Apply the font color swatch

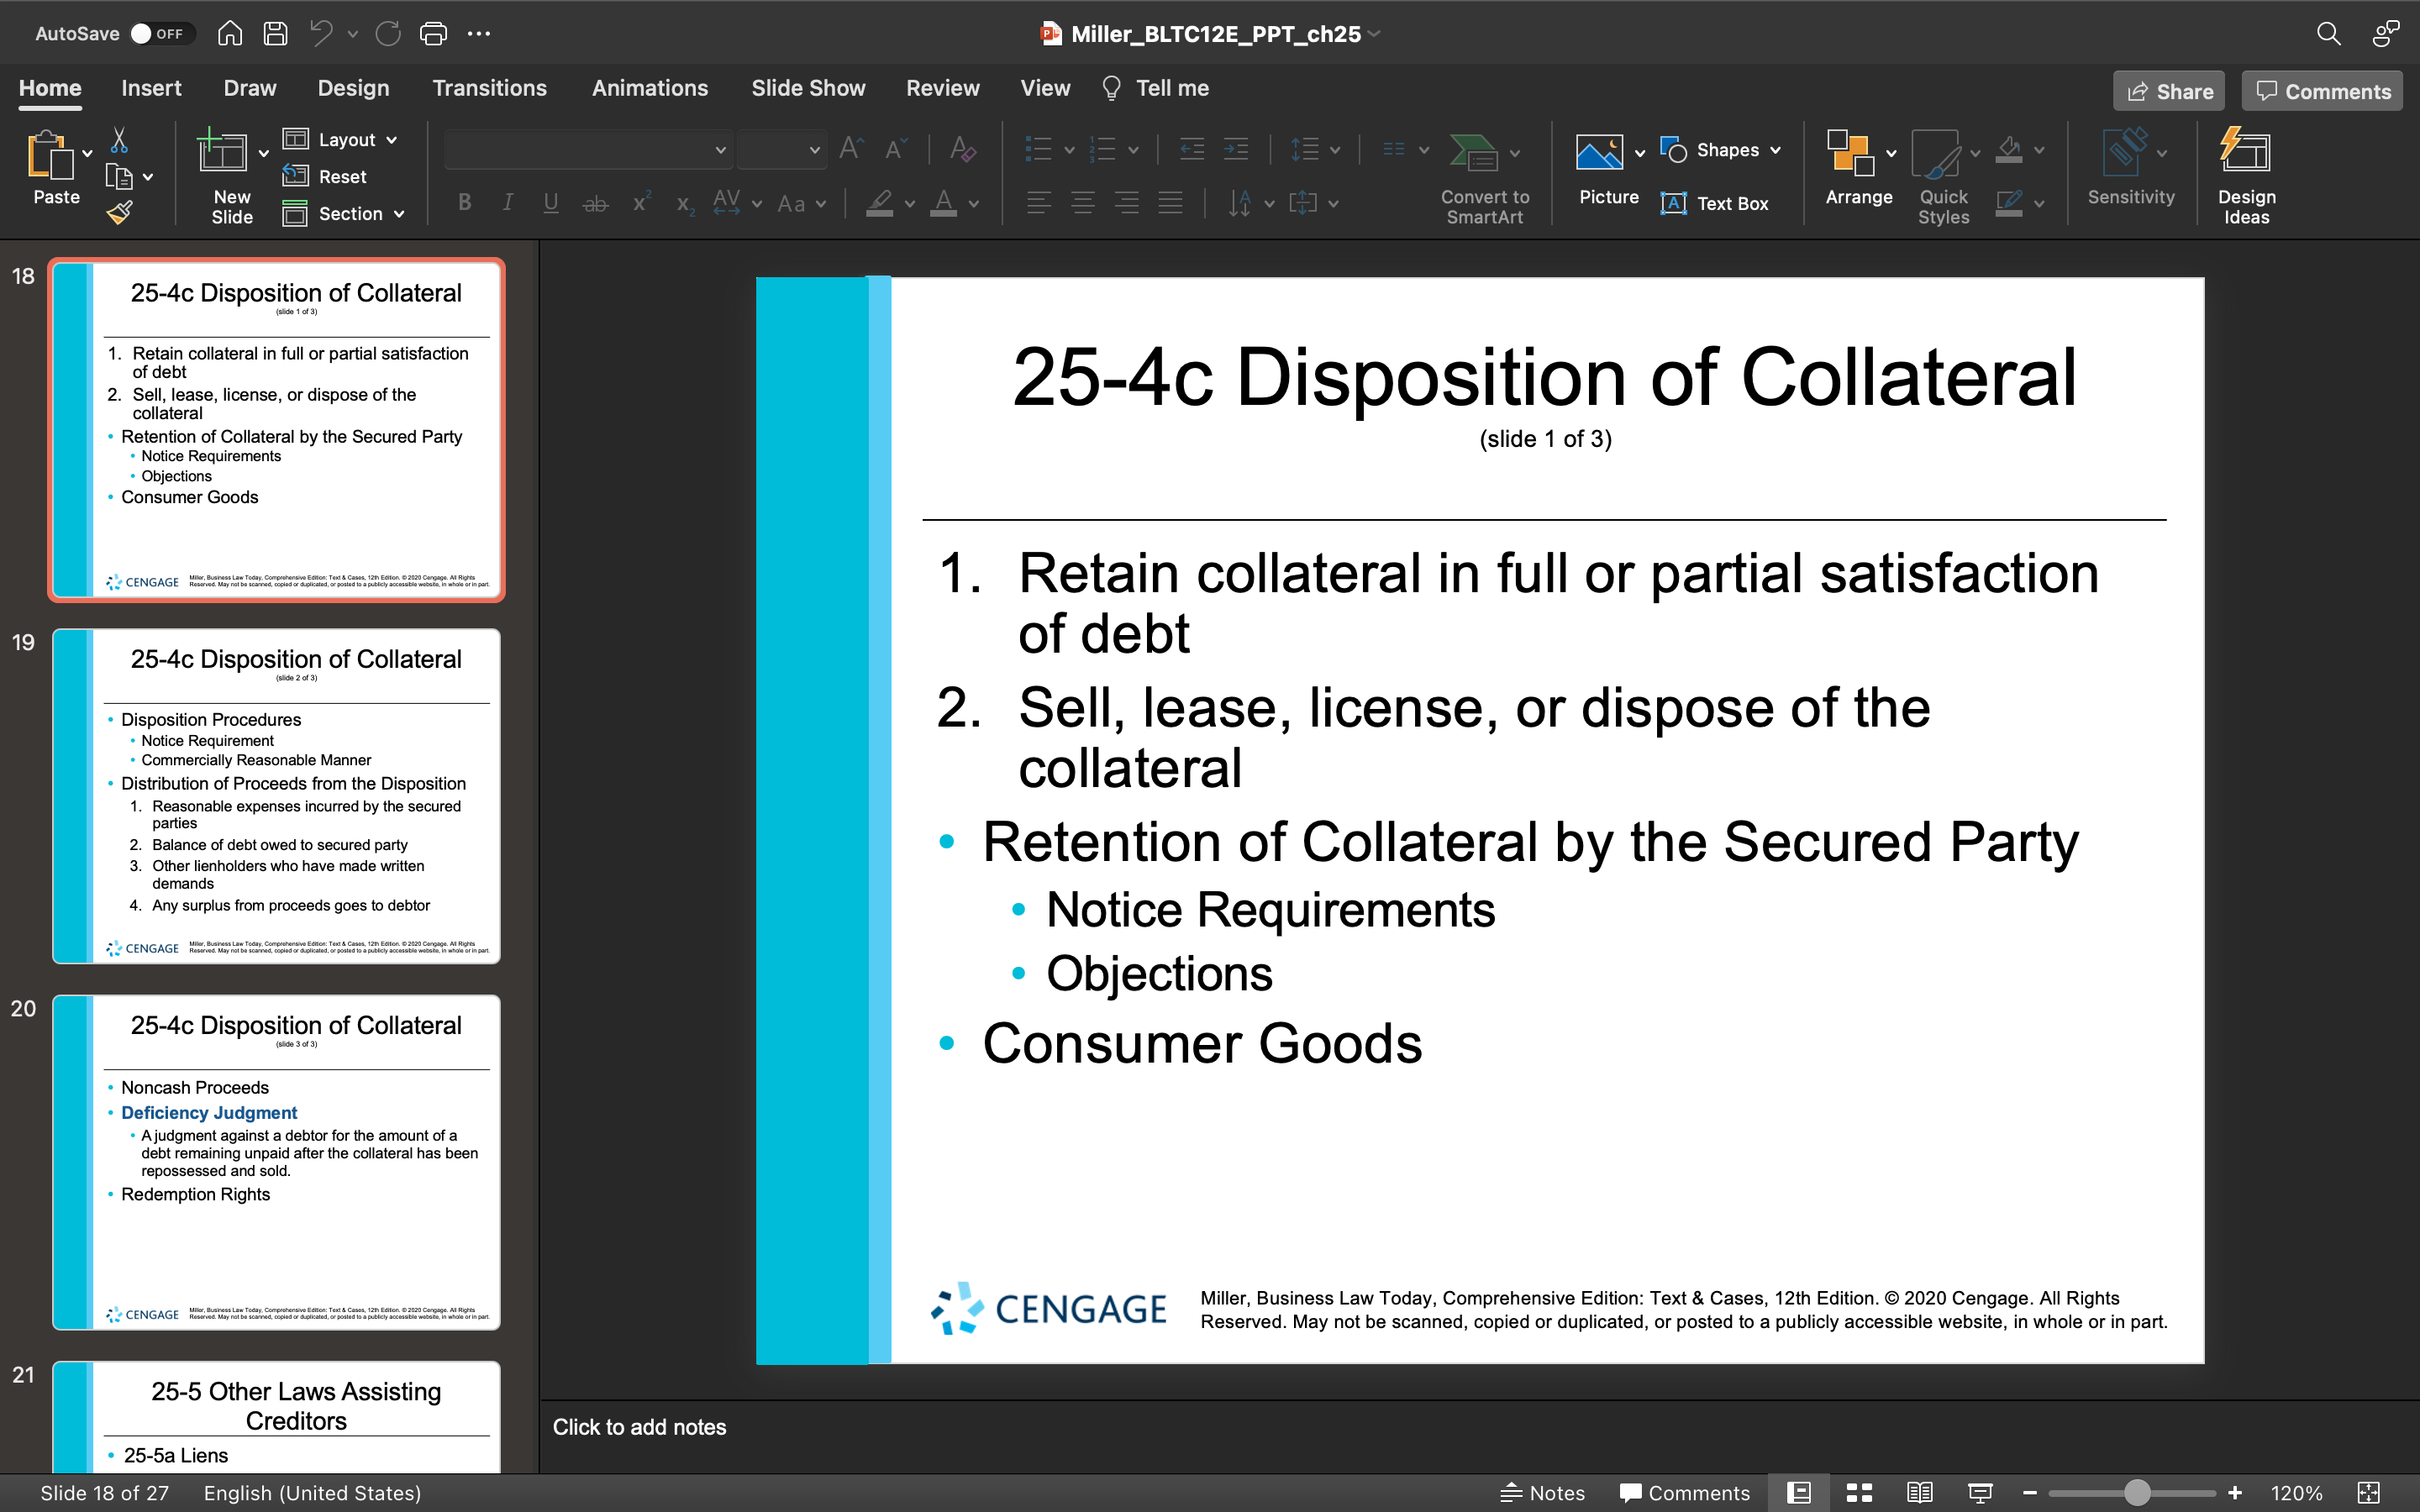point(943,203)
